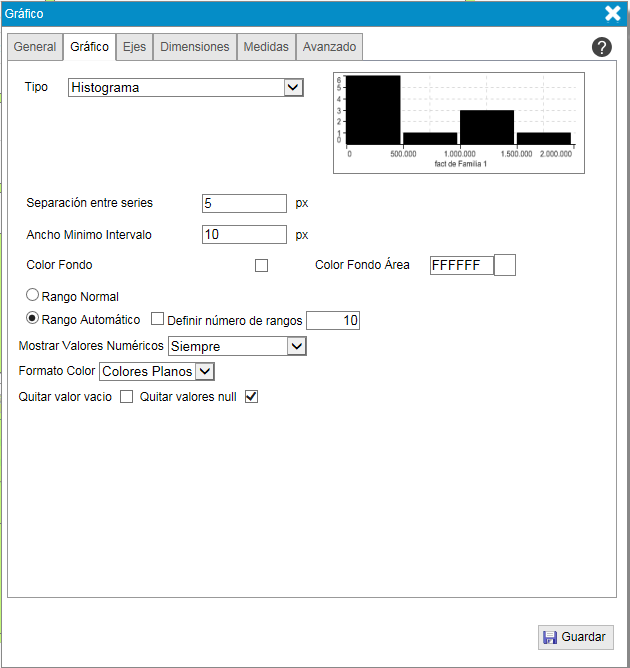
Task: Uncheck Quitar valores null checkbox
Action: (252, 397)
